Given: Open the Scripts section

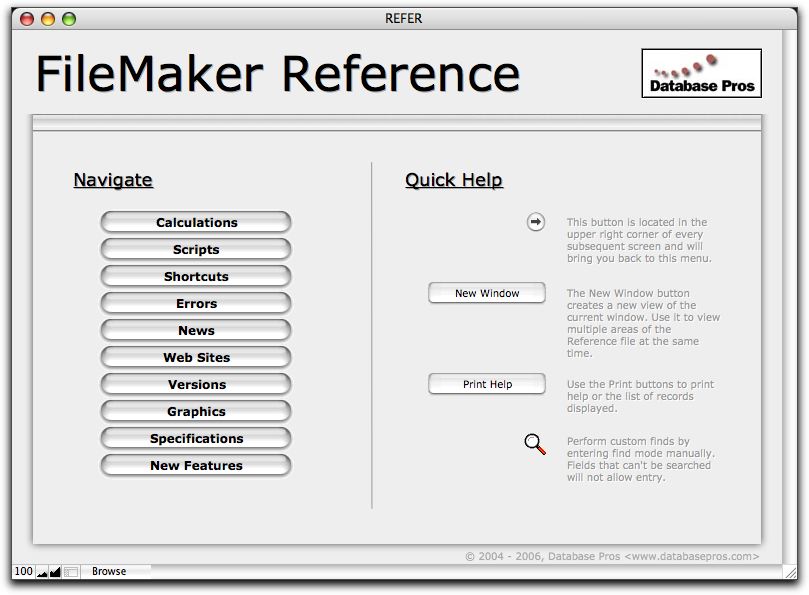Looking at the screenshot, I should (196, 249).
